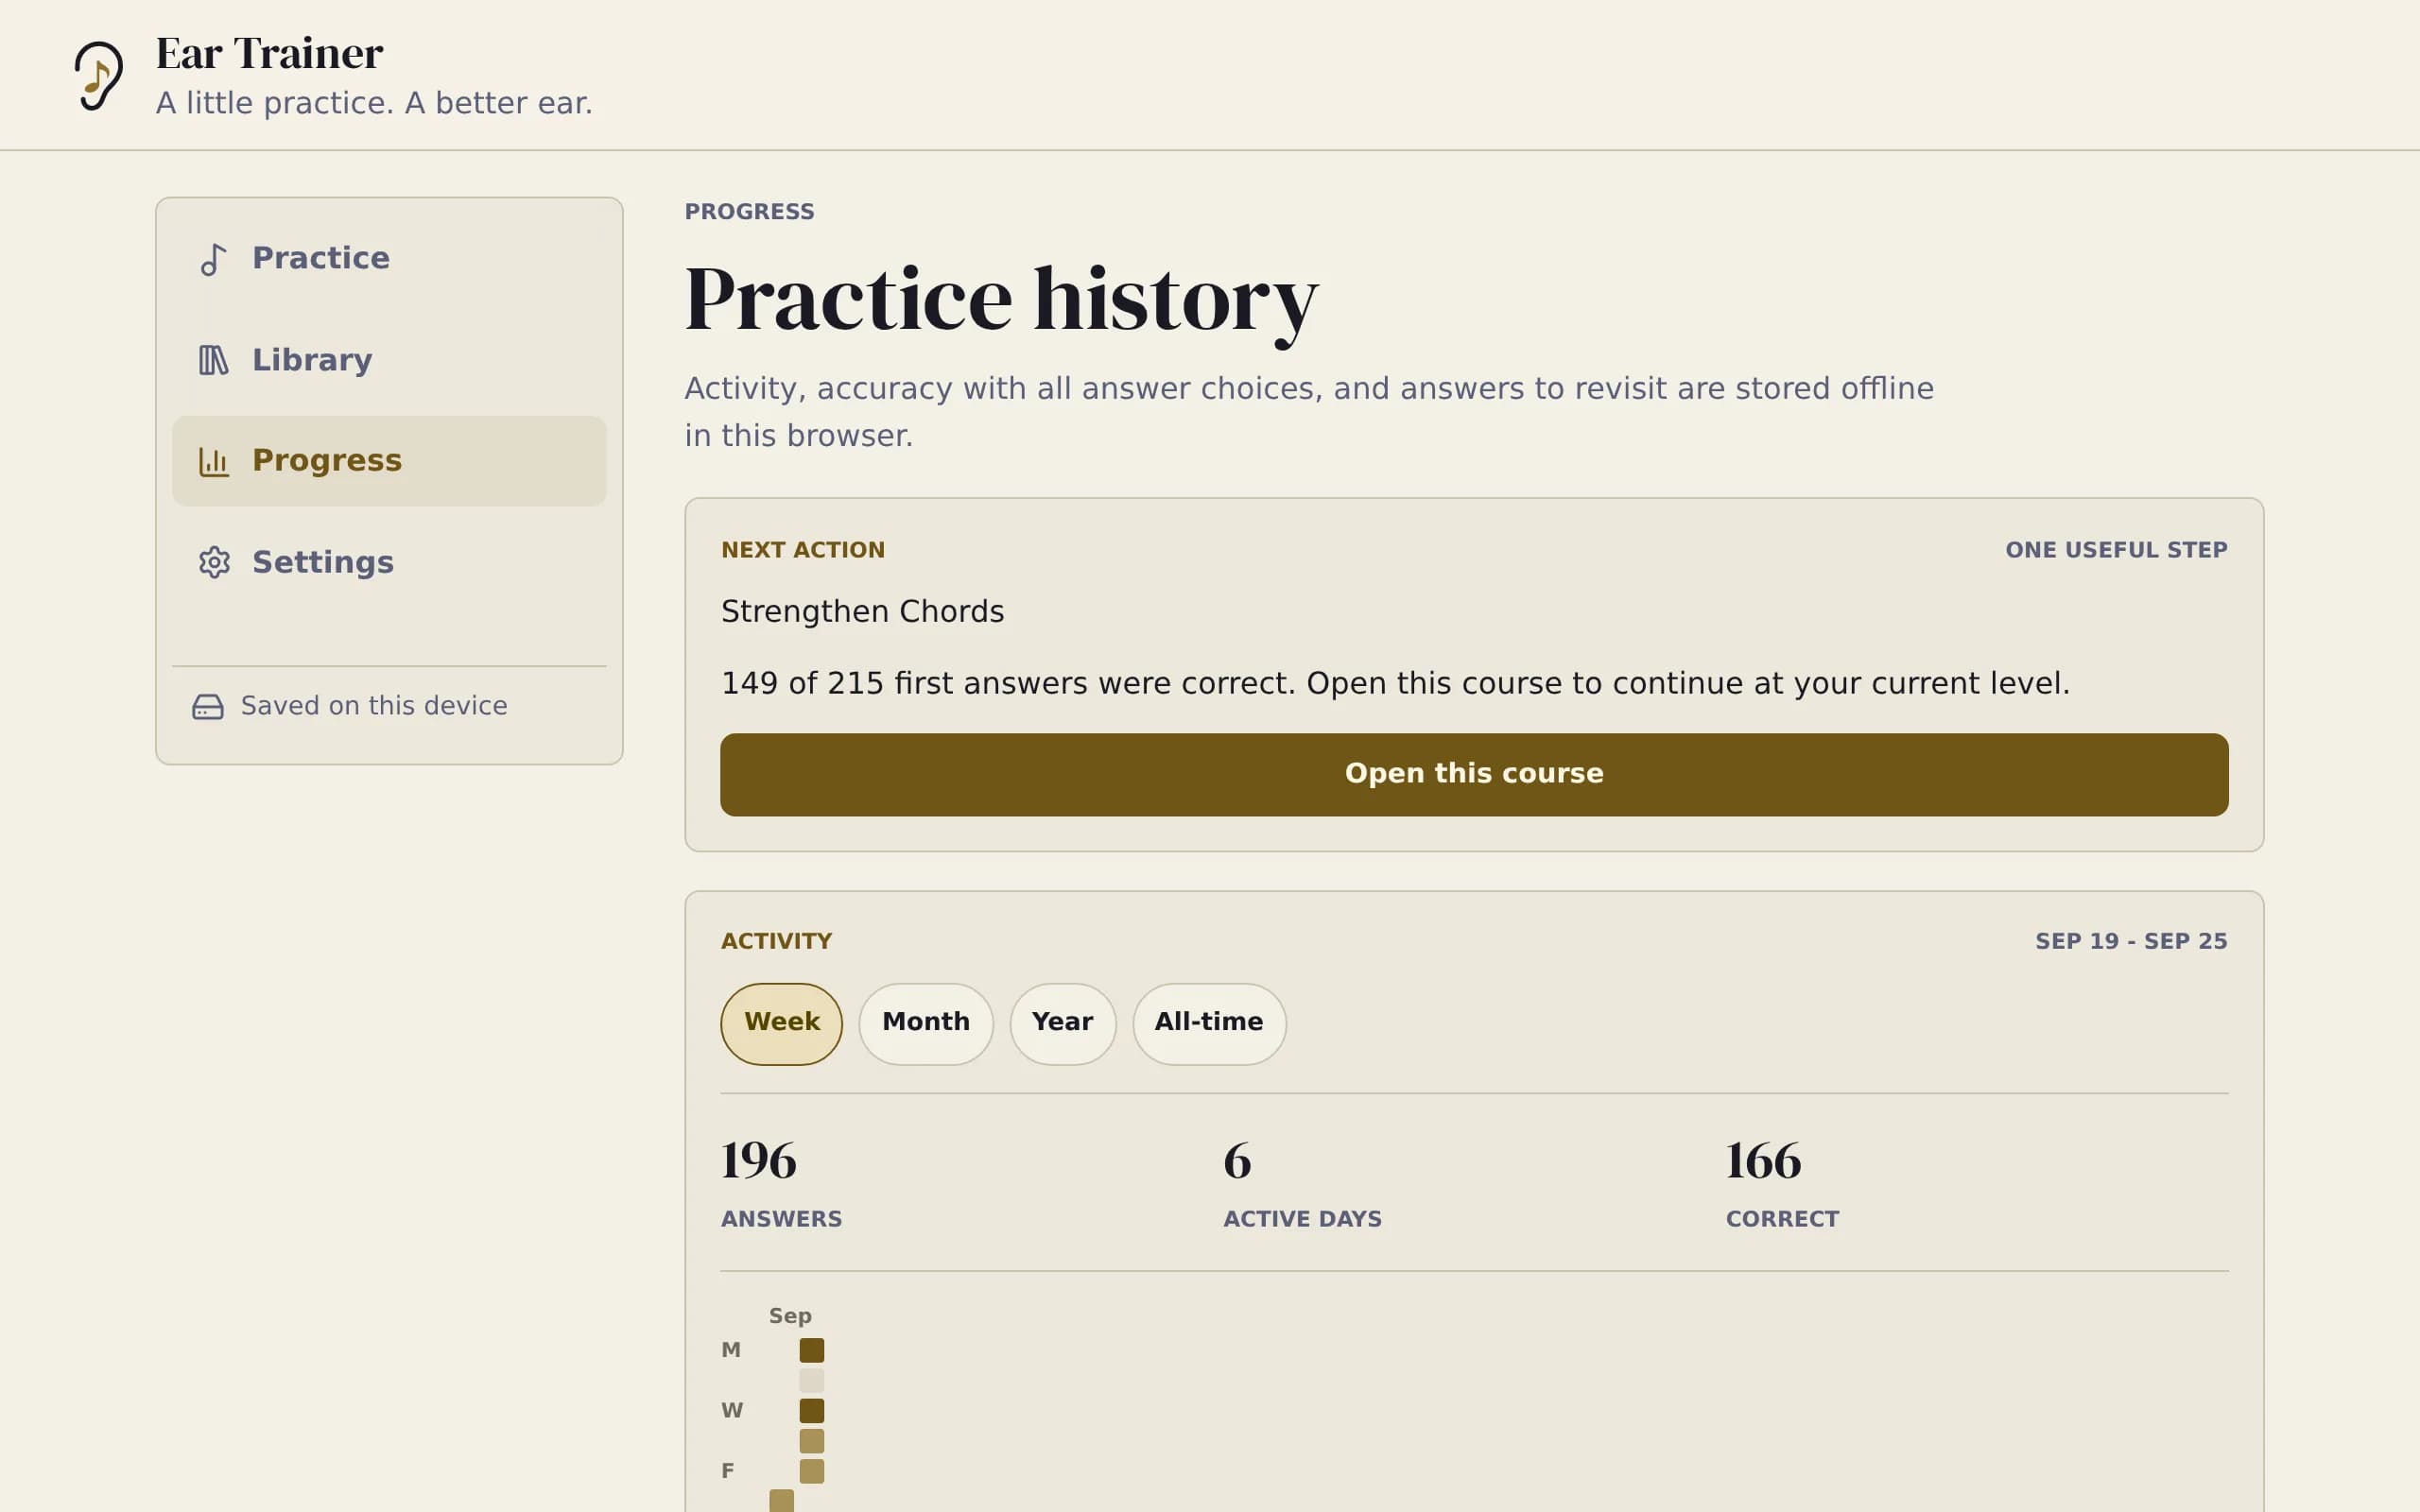Click the tagline A little practice. A better ear.
The width and height of the screenshot is (2420, 1512).
[374, 103]
